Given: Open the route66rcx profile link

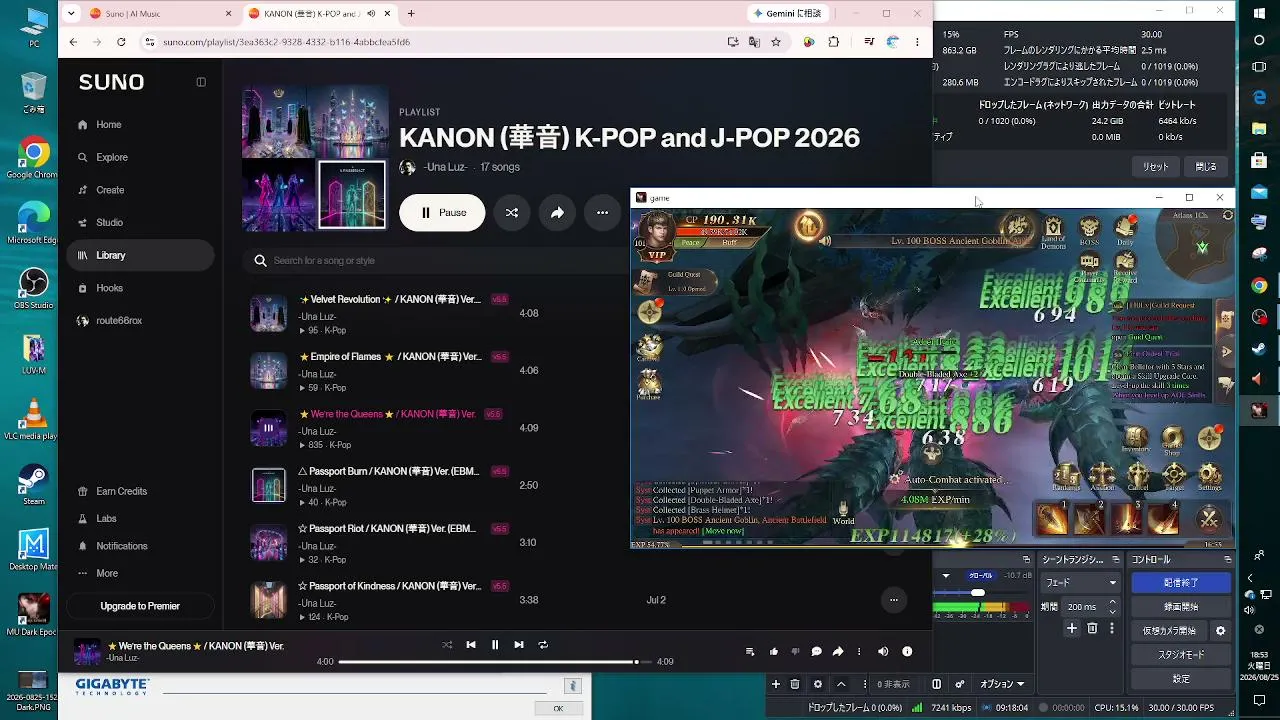Looking at the screenshot, I should (119, 321).
